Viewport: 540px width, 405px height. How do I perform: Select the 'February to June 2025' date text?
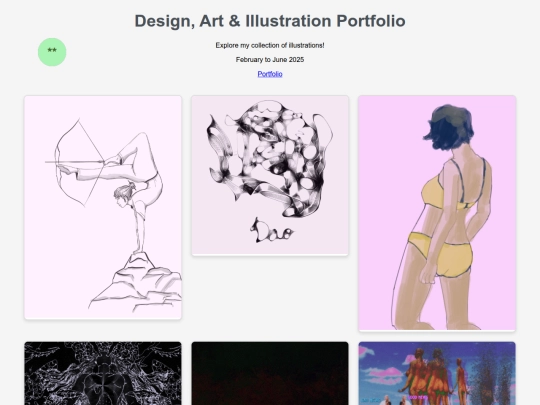point(270,60)
